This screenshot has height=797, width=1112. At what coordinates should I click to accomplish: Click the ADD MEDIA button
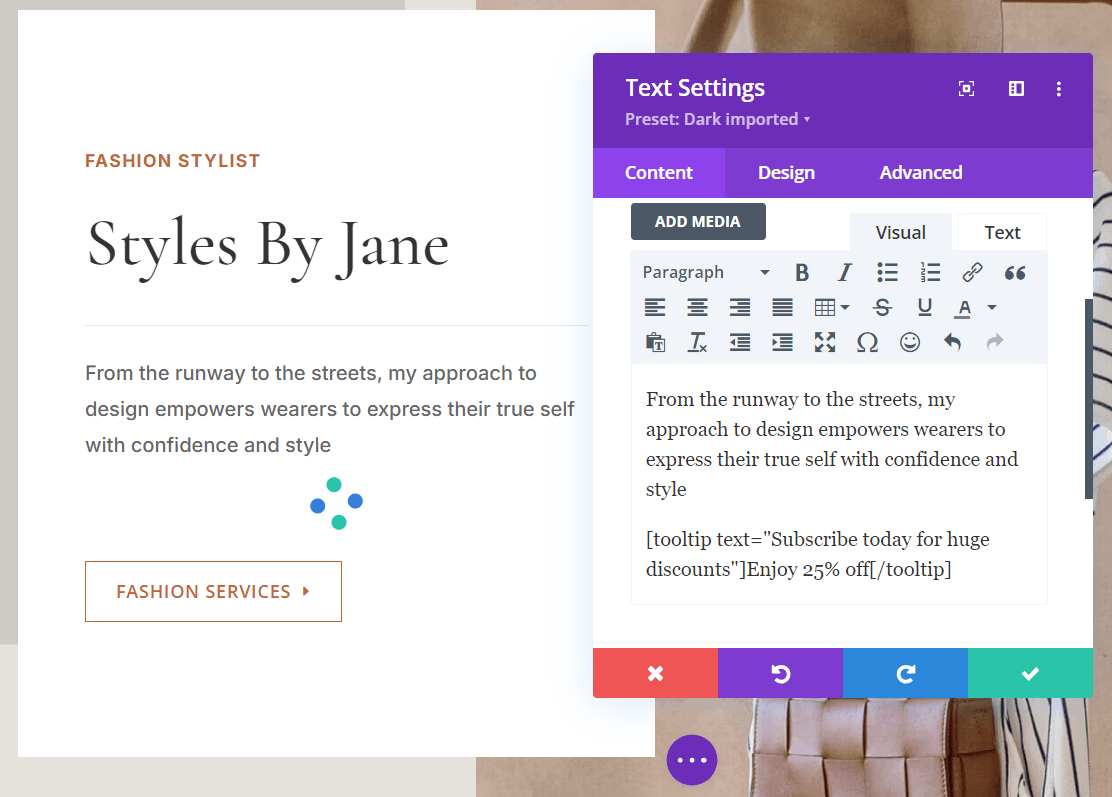click(x=698, y=221)
